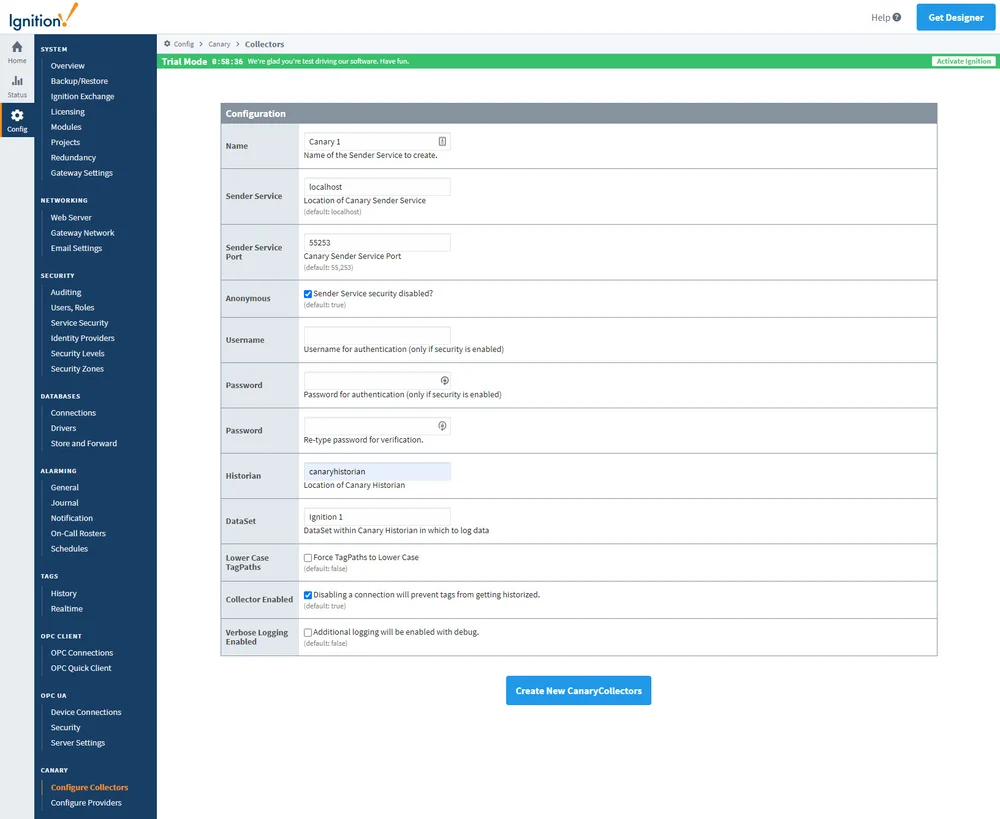1000x819 pixels.
Task: Click the Config breadcrumb link
Action: (x=184, y=44)
